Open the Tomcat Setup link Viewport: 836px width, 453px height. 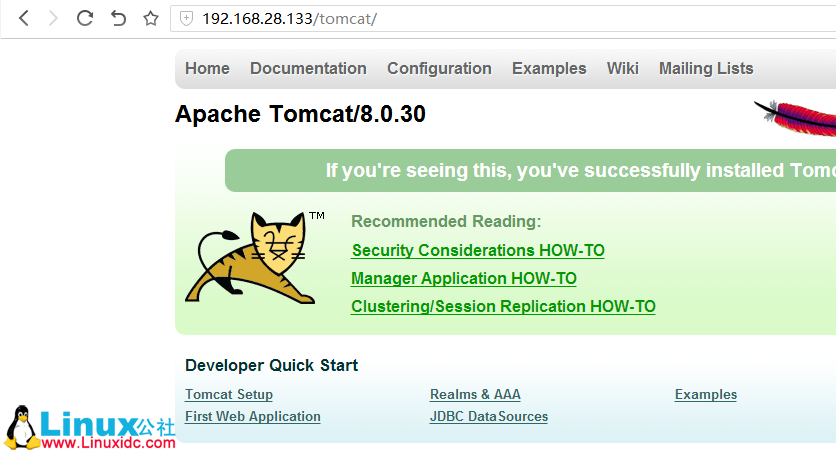click(229, 394)
